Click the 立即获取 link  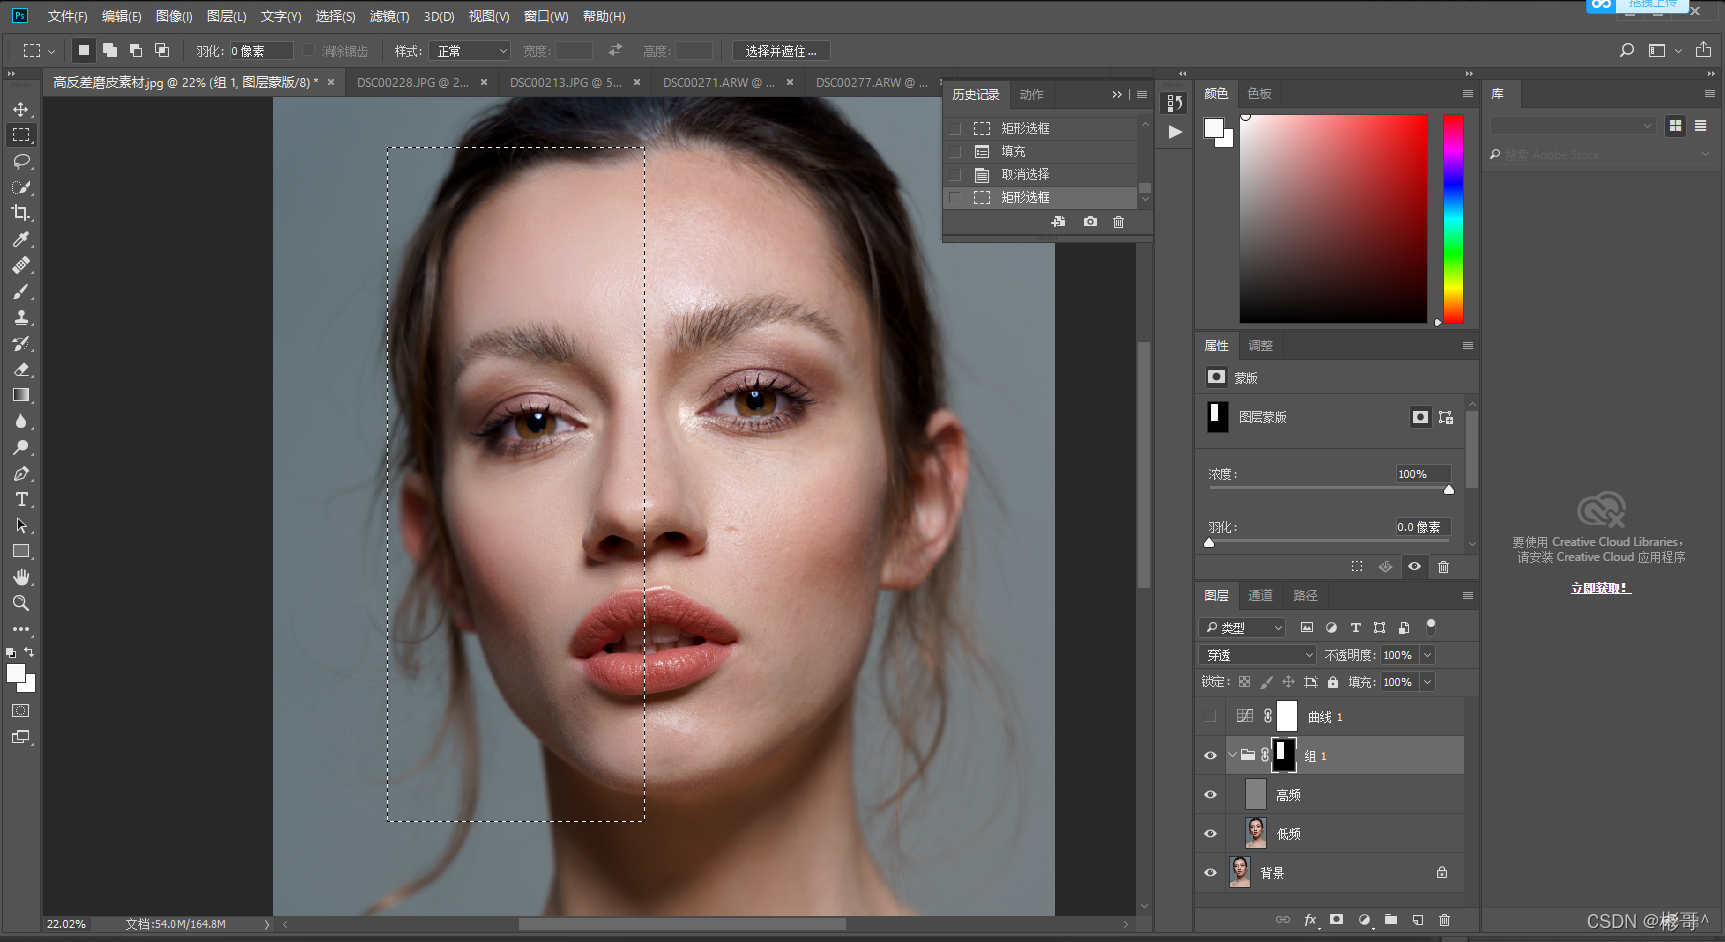click(x=1601, y=588)
